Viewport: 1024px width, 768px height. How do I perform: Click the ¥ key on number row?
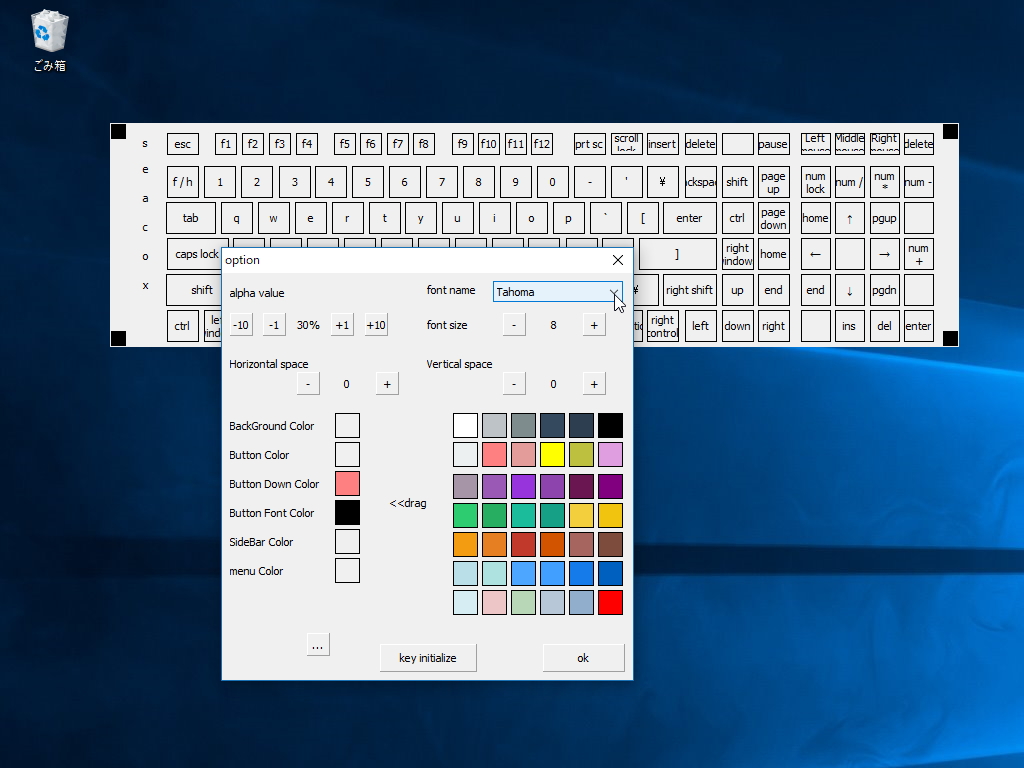(x=662, y=182)
